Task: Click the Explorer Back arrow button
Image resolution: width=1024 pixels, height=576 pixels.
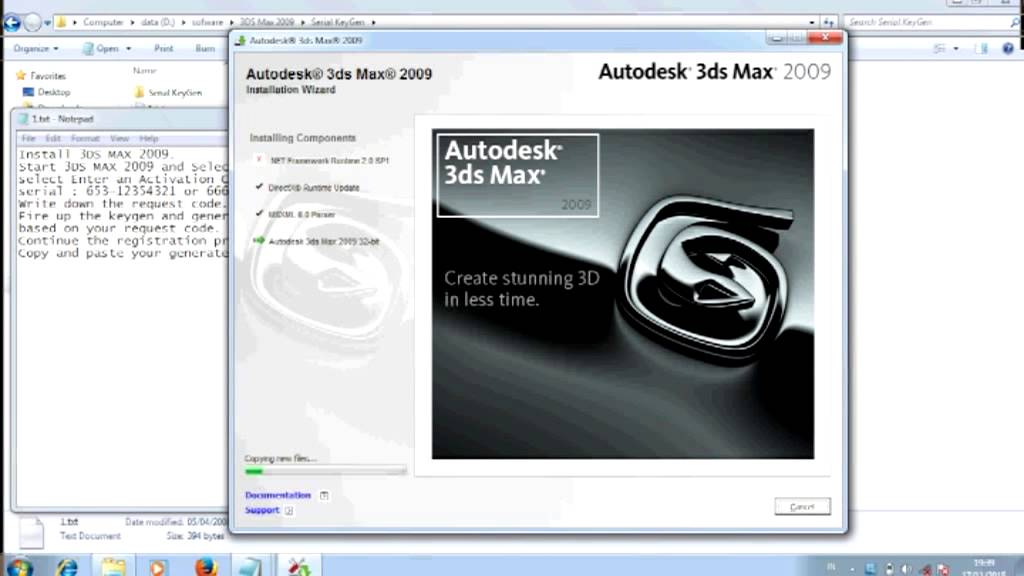Action: 12,23
